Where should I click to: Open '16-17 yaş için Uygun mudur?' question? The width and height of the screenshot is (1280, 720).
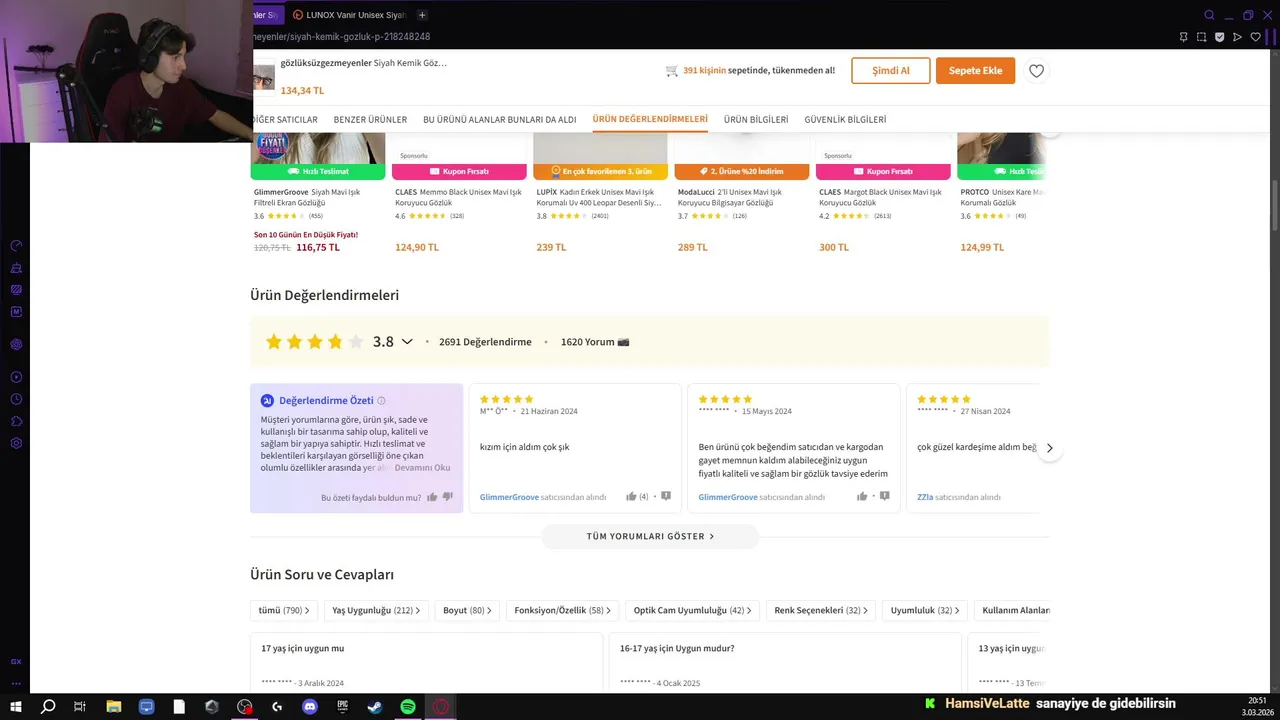click(785, 661)
